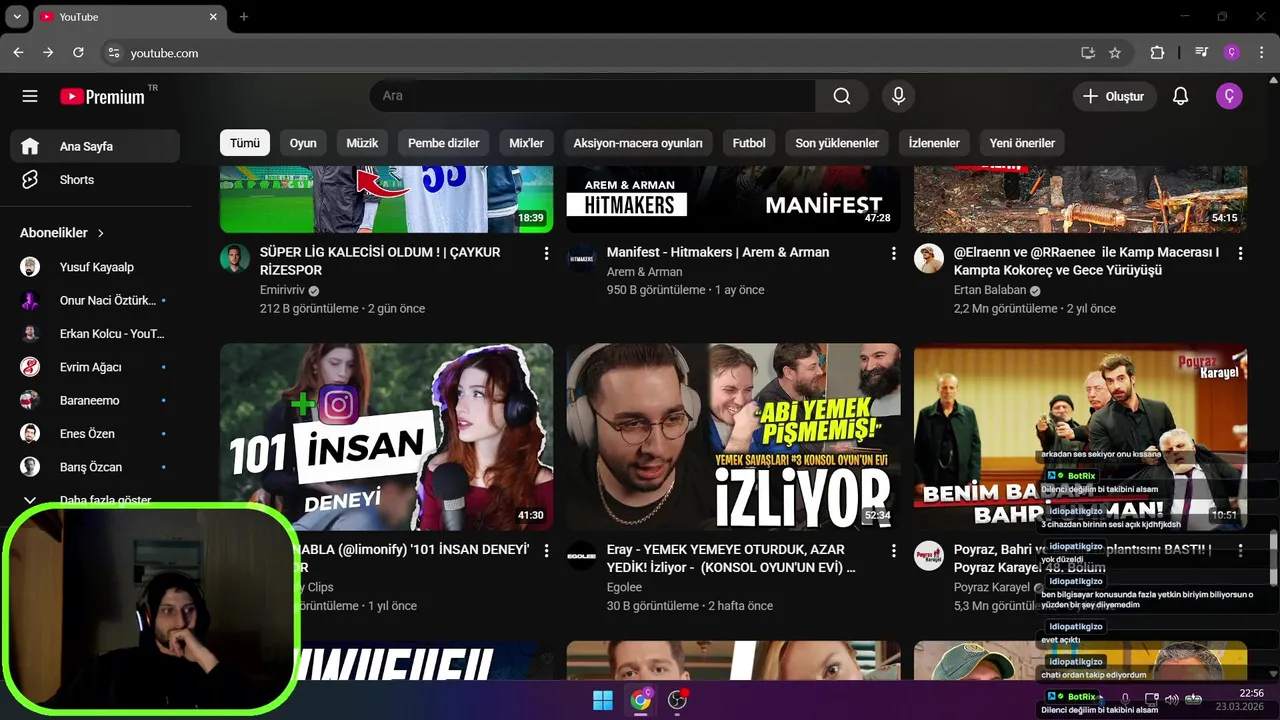Select Son yüklenenler filter chip

tap(837, 143)
